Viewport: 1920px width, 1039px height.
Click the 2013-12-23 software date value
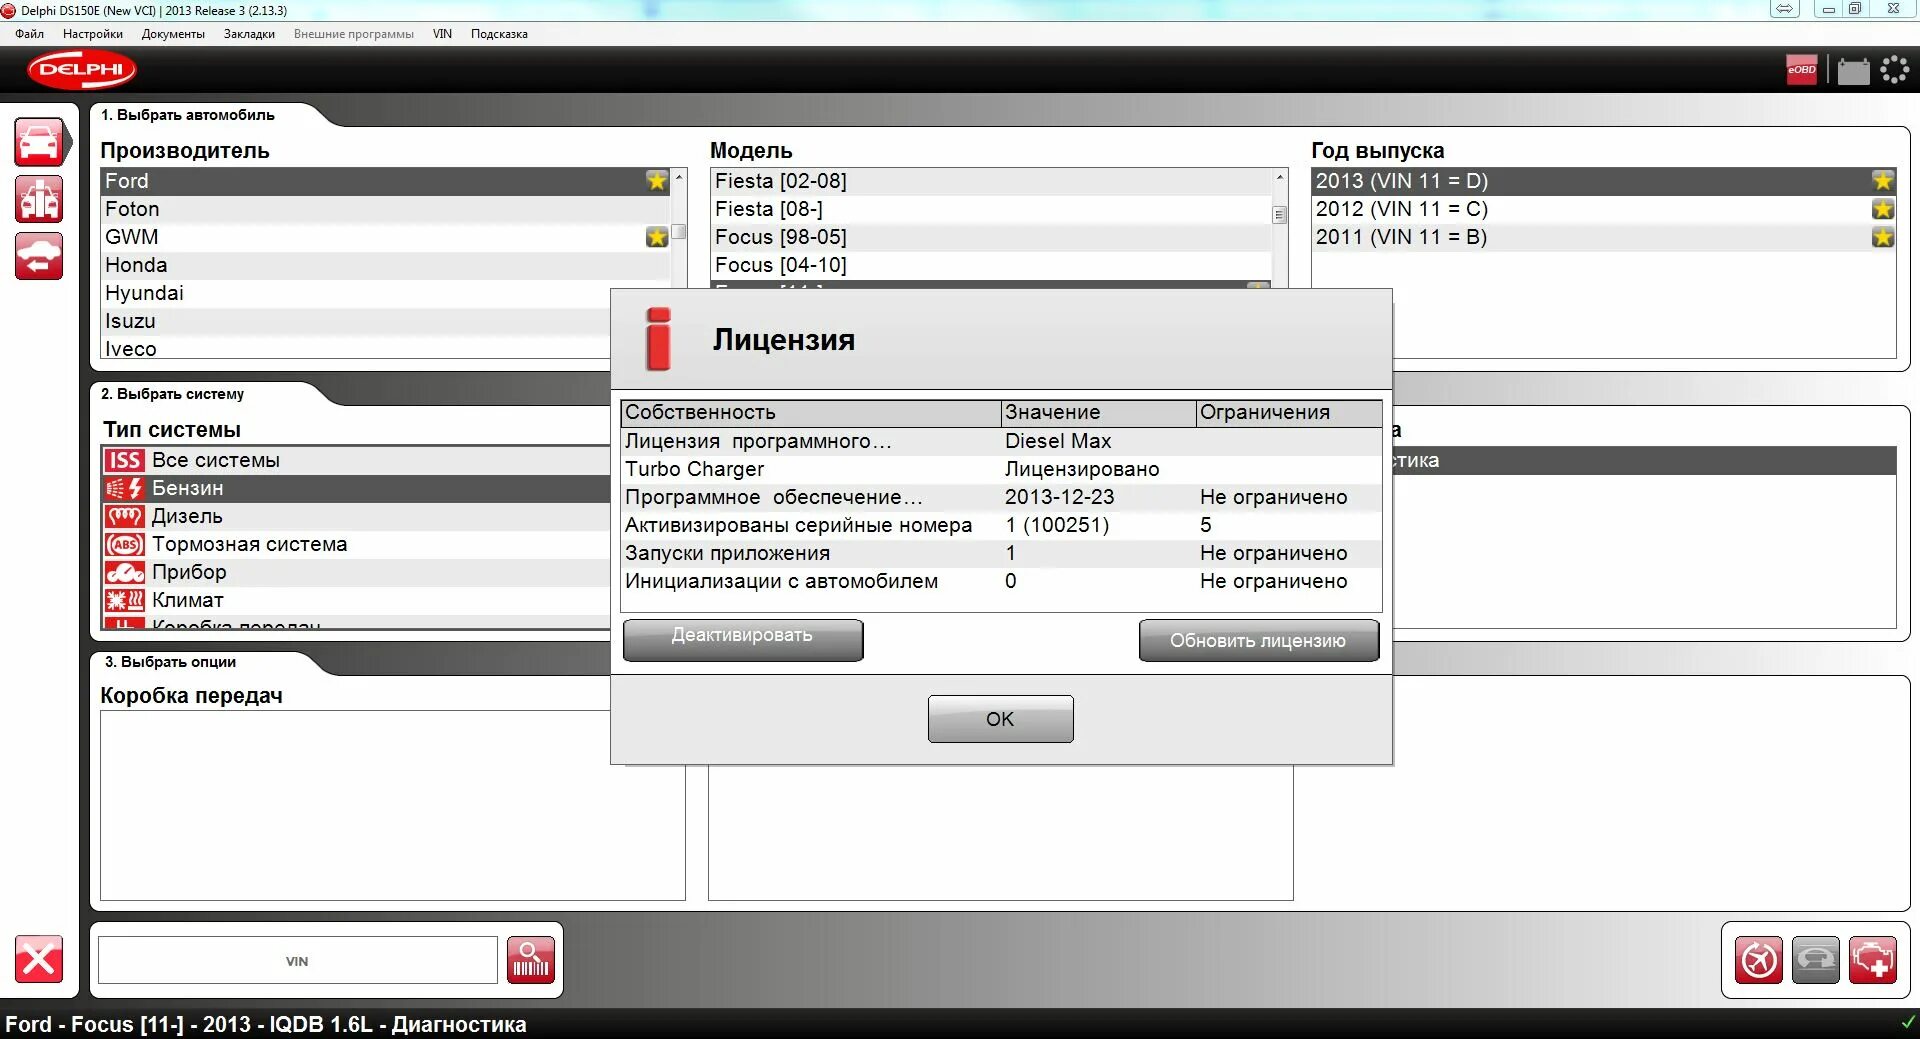[1059, 497]
